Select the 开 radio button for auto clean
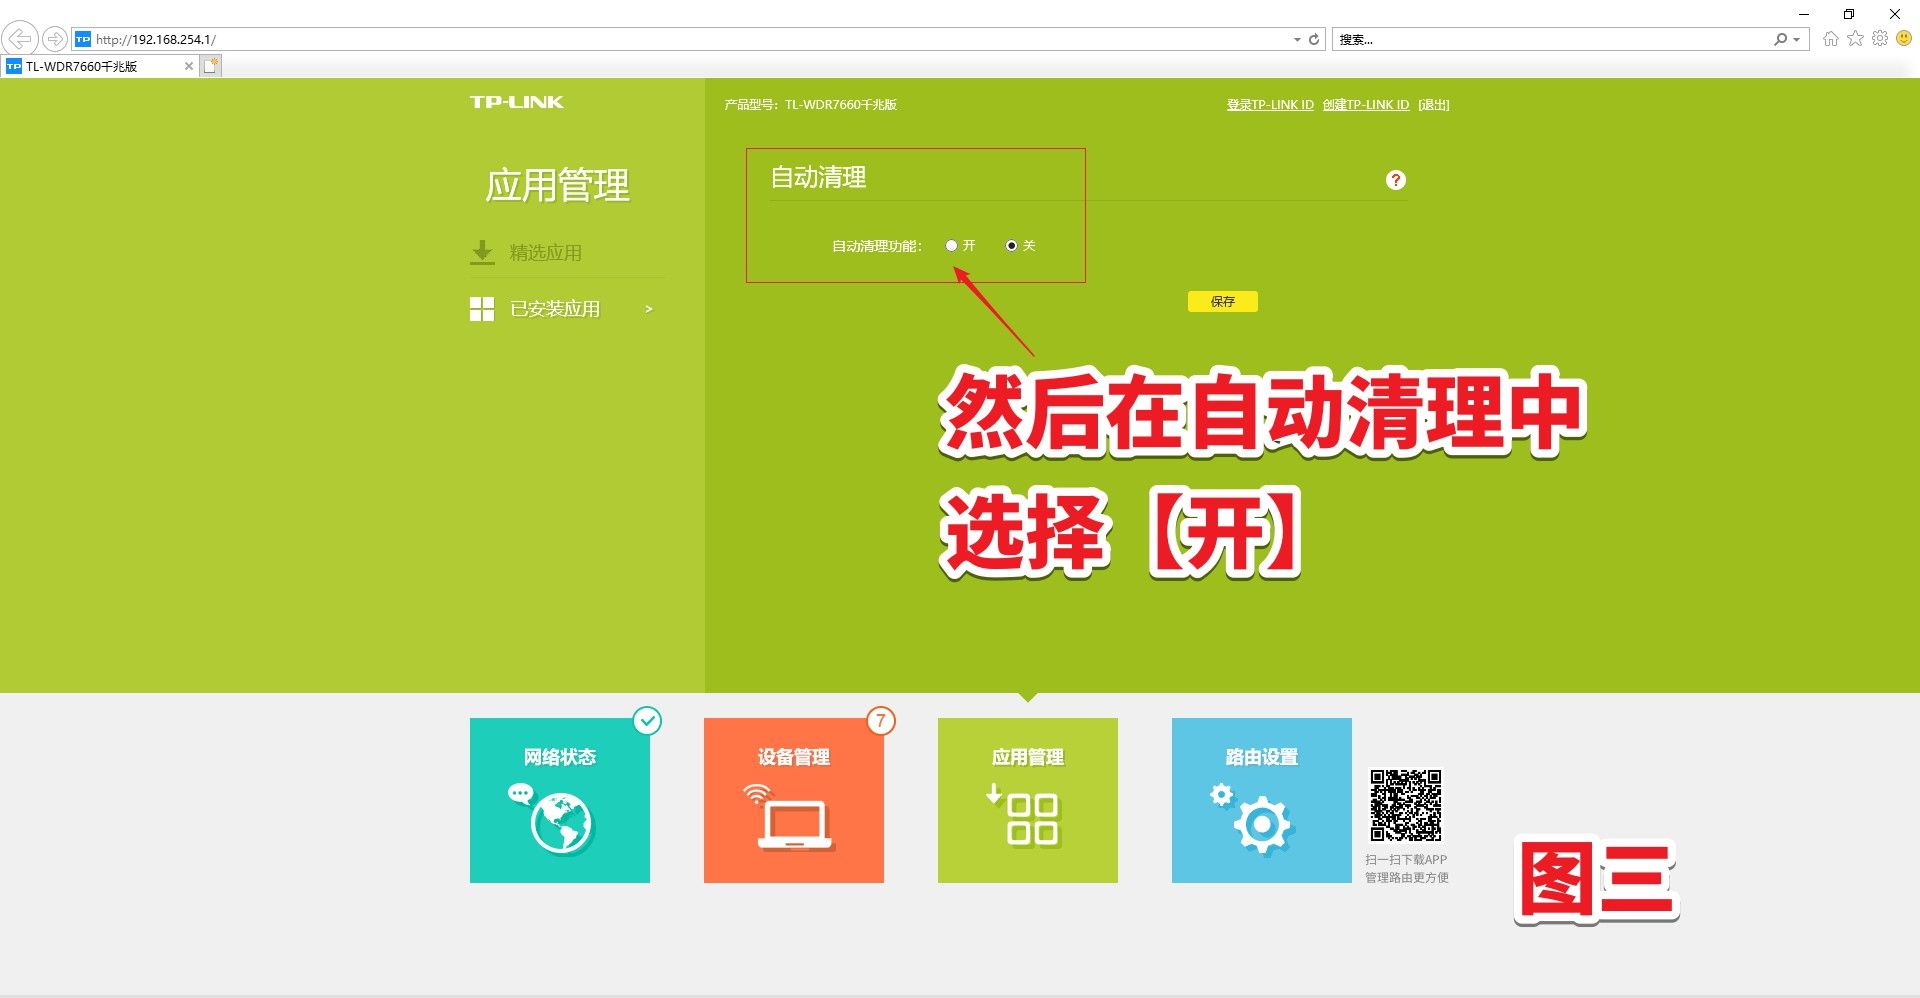Image resolution: width=1920 pixels, height=998 pixels. (x=951, y=246)
